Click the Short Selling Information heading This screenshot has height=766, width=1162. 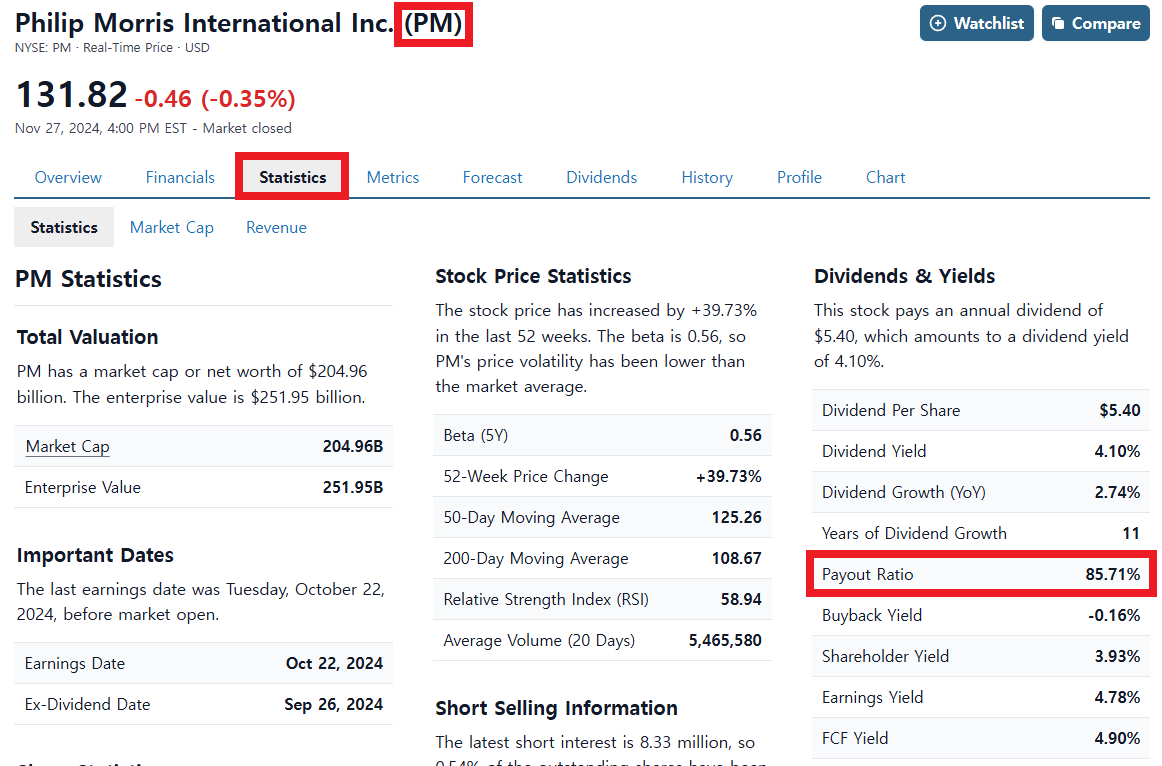click(557, 708)
